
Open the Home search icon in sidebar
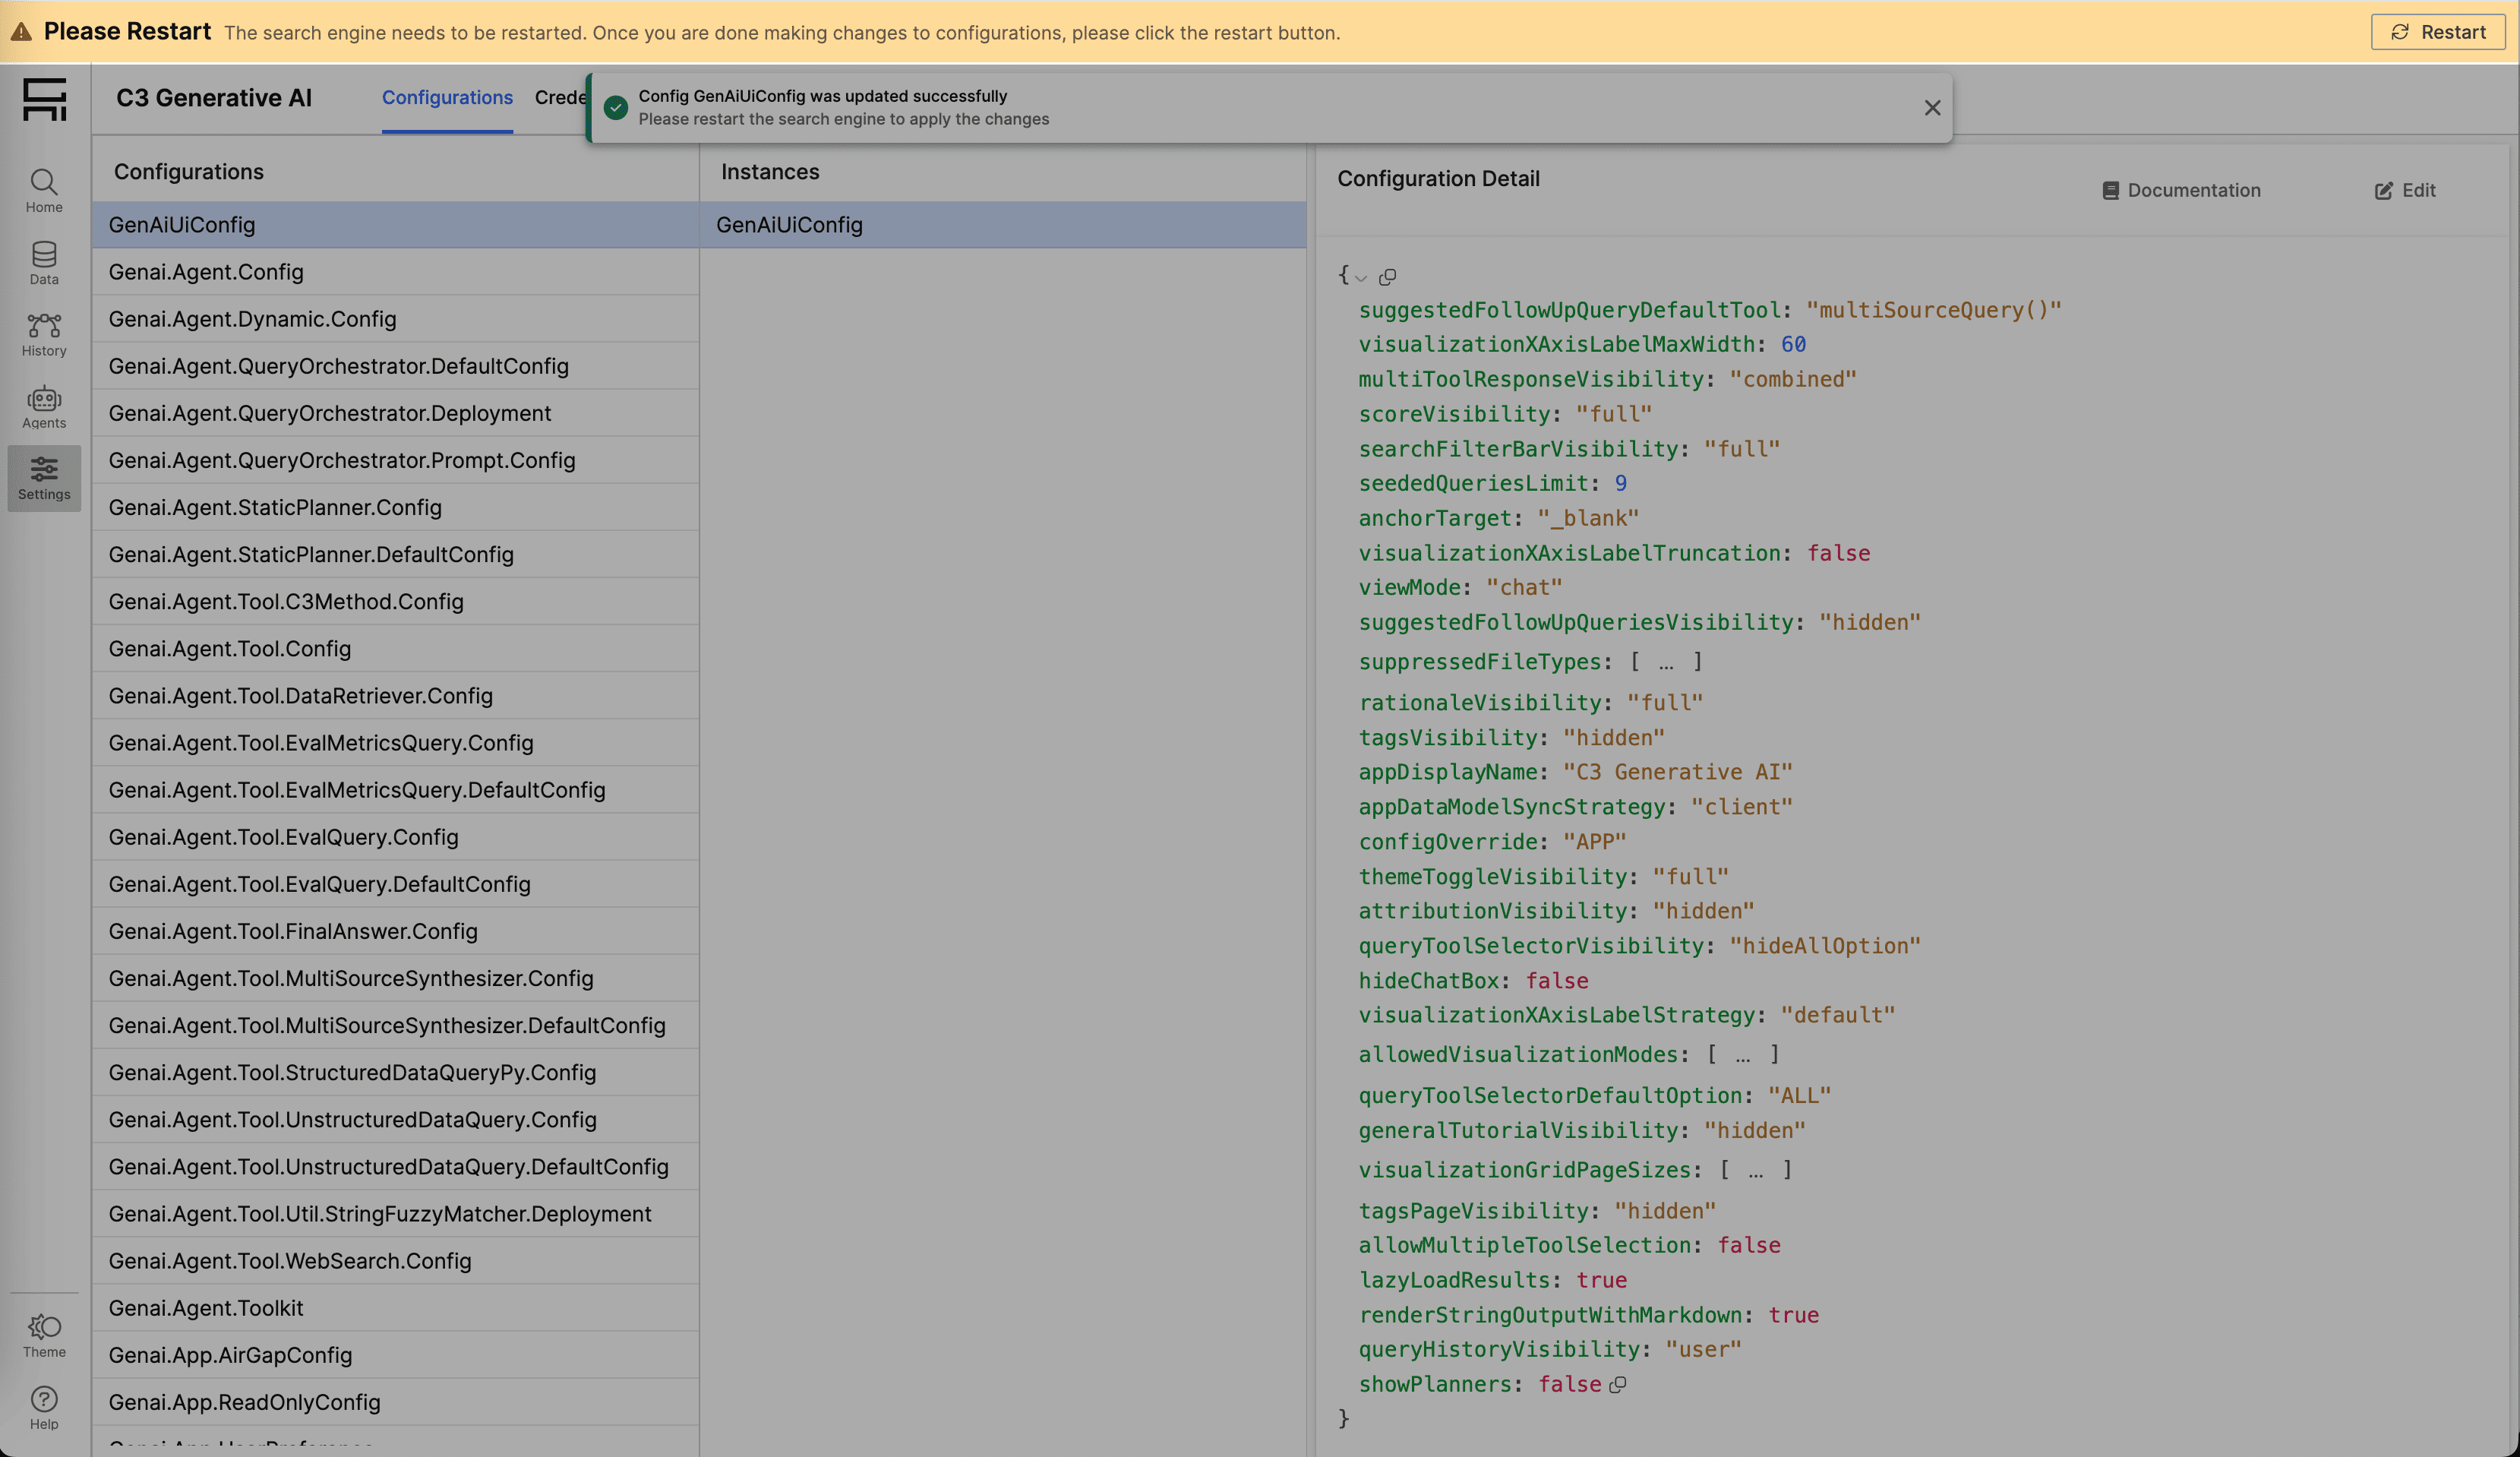coord(44,183)
